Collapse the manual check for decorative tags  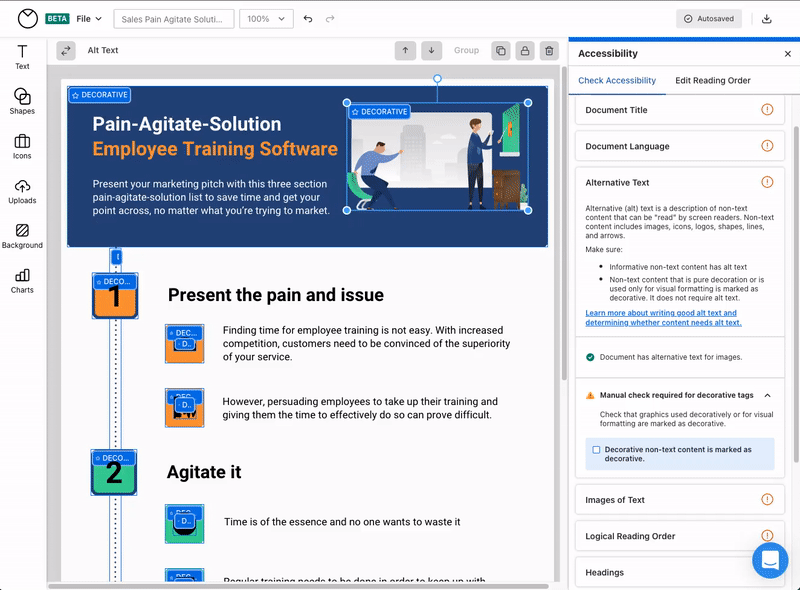[767, 395]
